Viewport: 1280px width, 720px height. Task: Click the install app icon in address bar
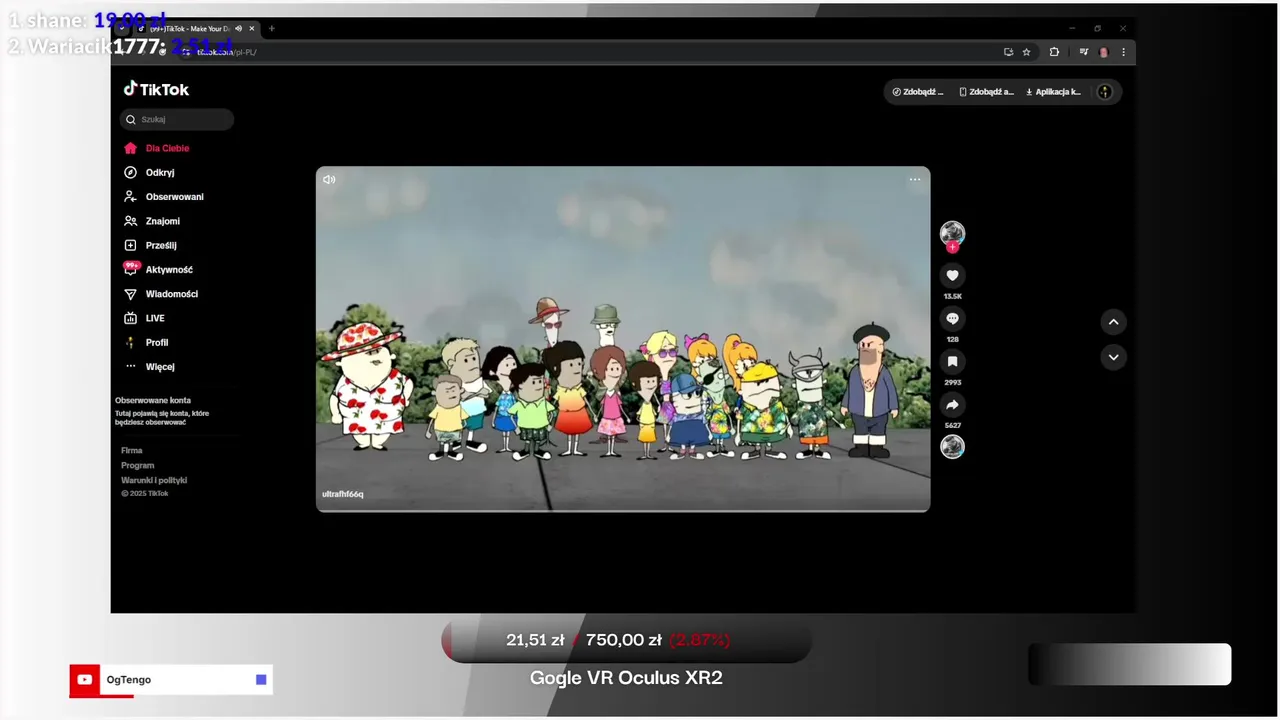tap(1008, 52)
